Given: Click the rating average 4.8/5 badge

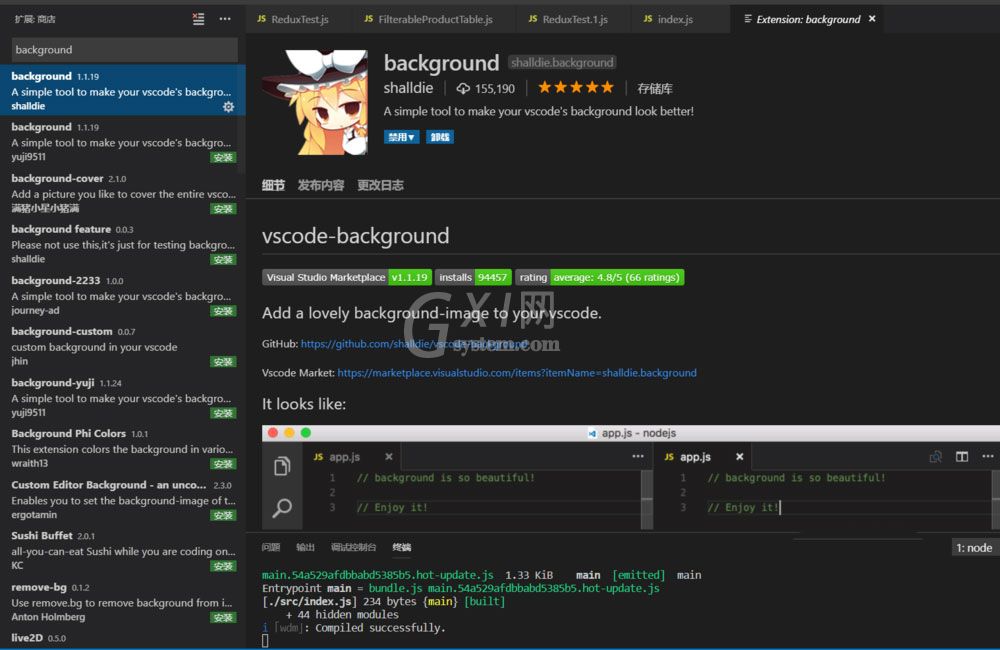Looking at the screenshot, I should click(x=599, y=277).
